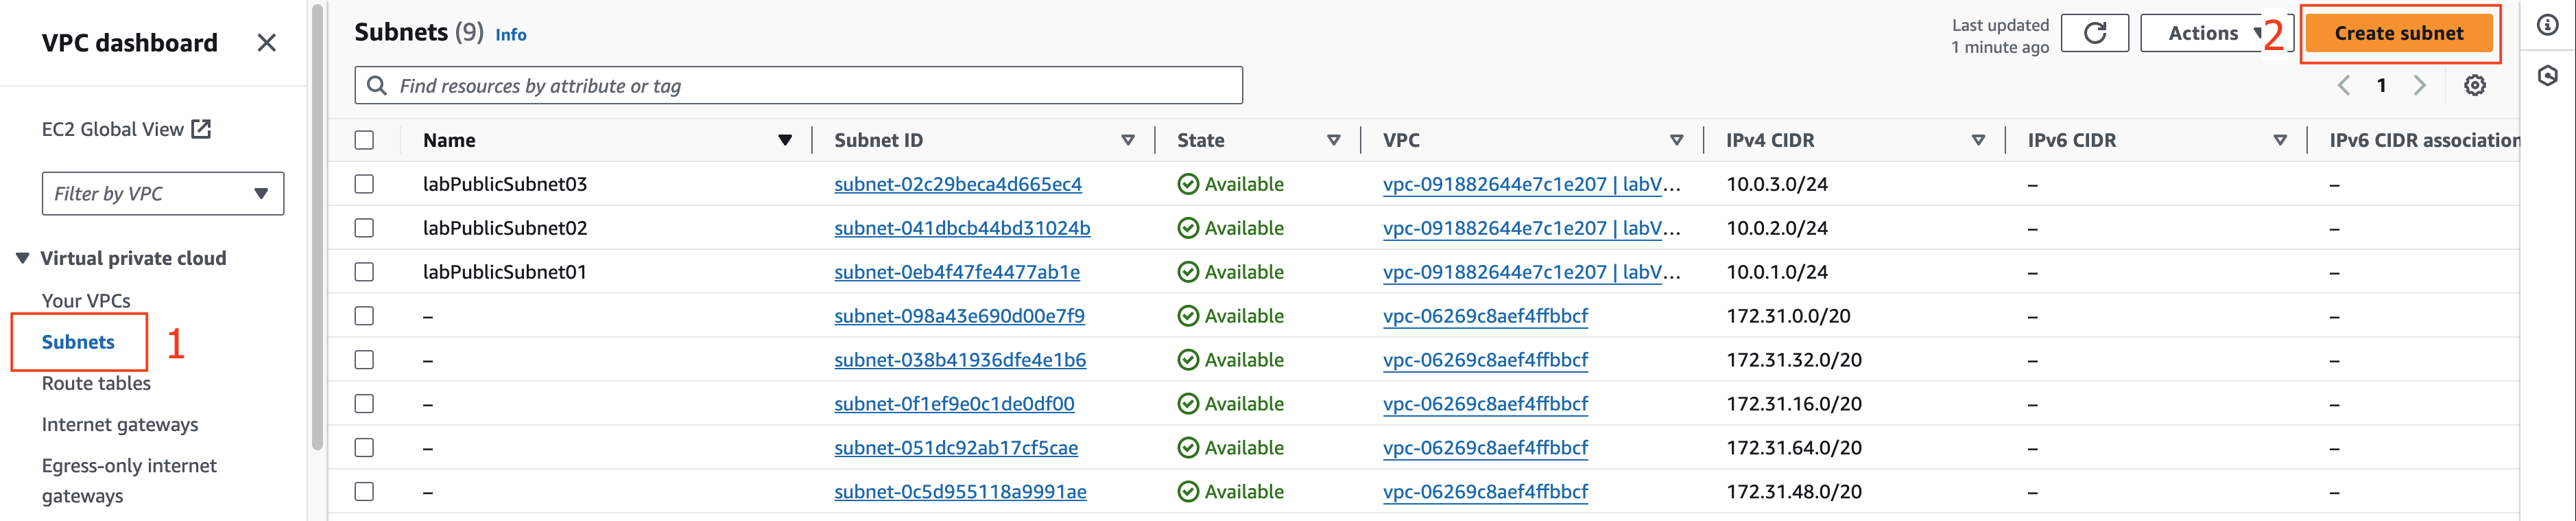
Task: Select checkbox for labPublicSubnet03
Action: pyautogui.click(x=364, y=184)
